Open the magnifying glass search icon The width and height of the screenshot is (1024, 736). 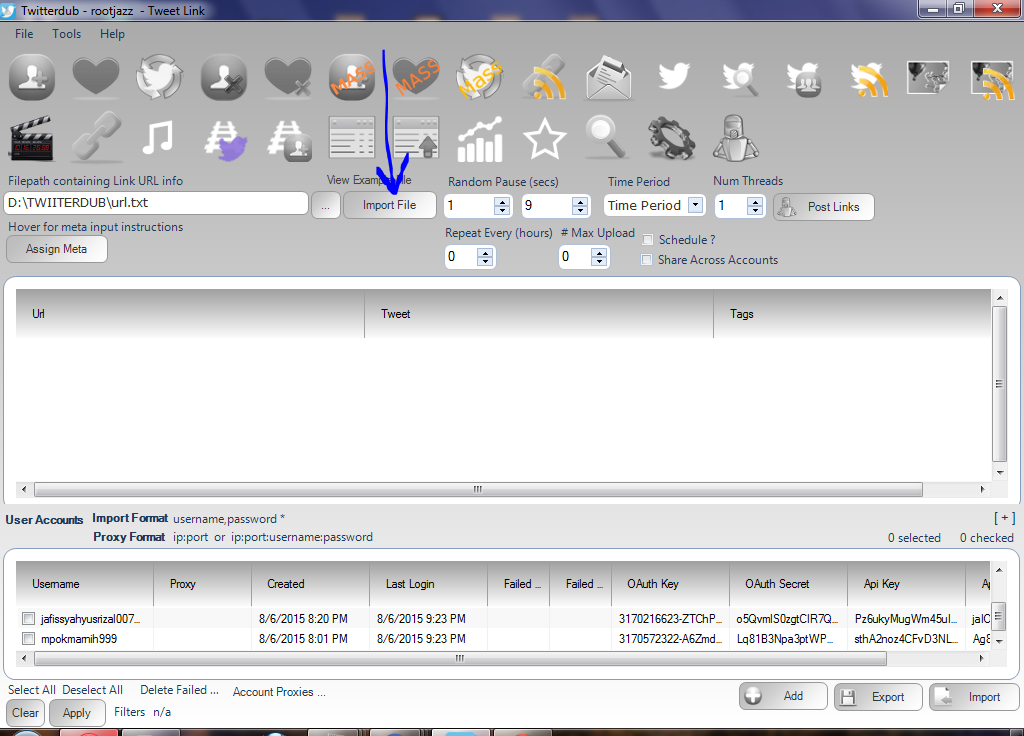[x=607, y=137]
